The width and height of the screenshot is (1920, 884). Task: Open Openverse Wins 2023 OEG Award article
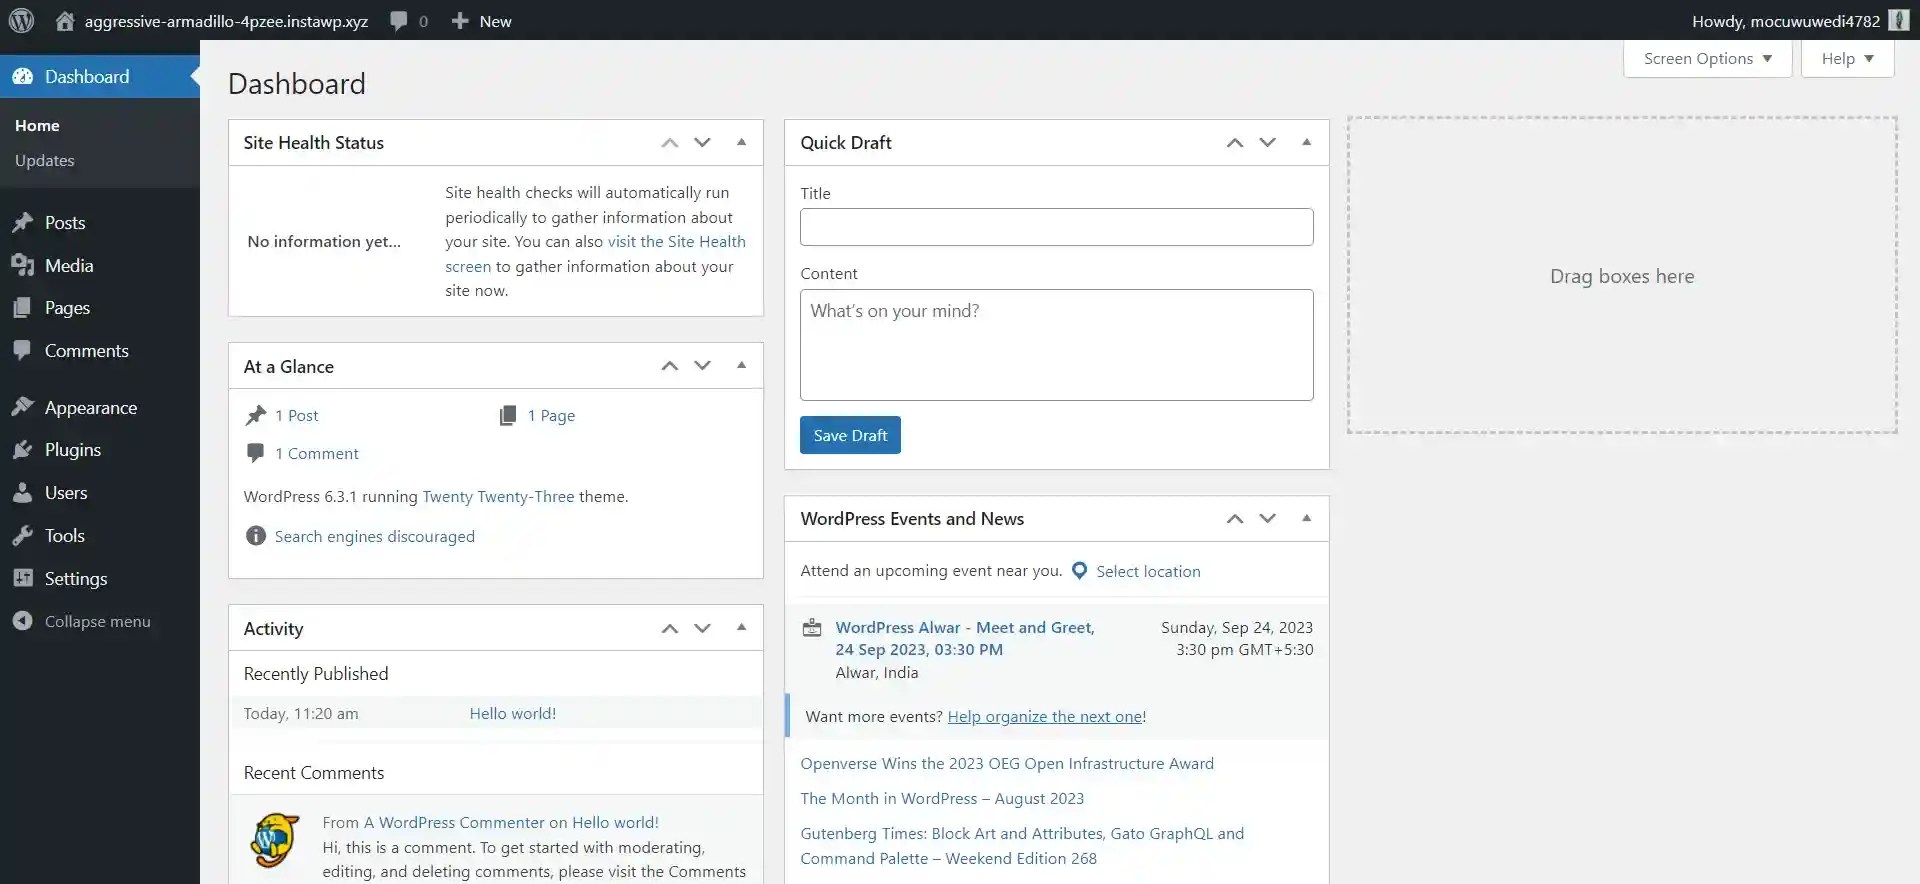pos(1007,763)
